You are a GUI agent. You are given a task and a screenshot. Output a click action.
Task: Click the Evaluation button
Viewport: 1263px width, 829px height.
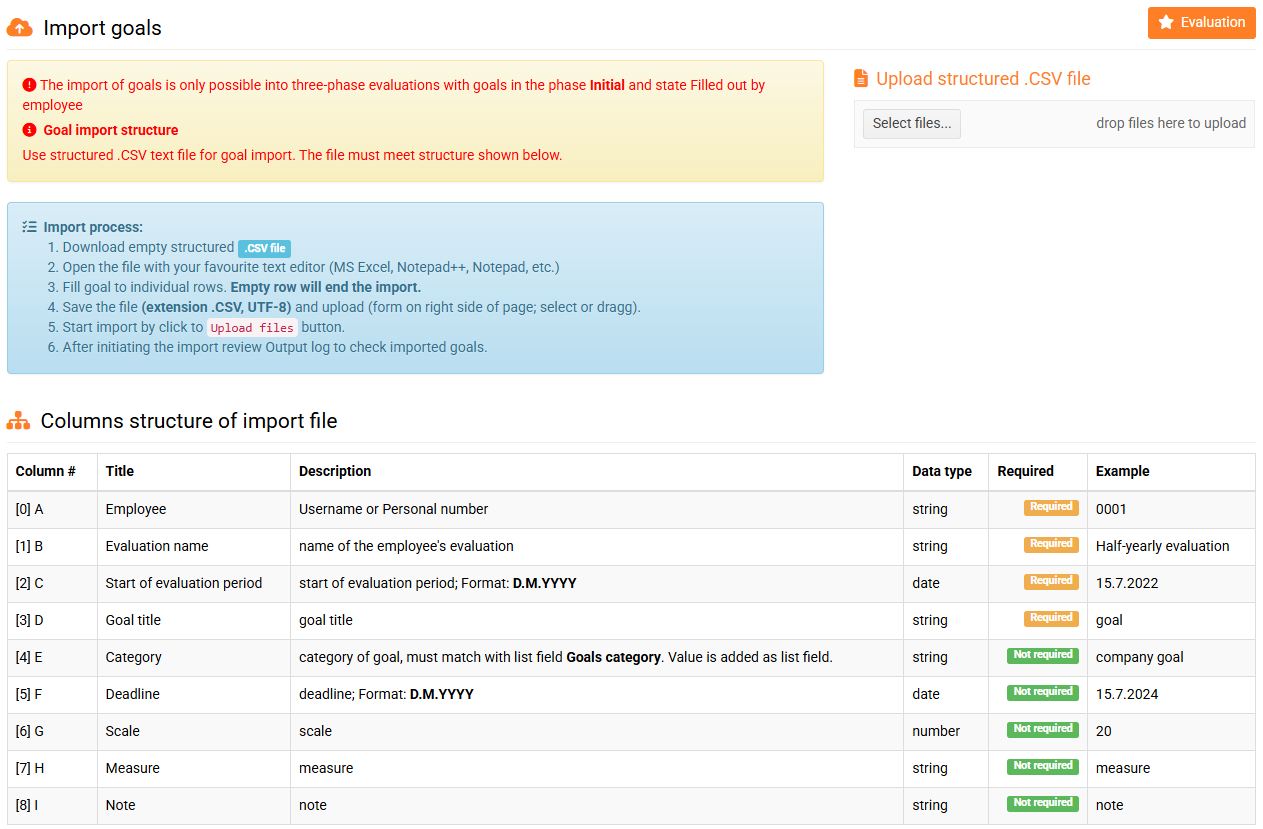coord(1201,23)
